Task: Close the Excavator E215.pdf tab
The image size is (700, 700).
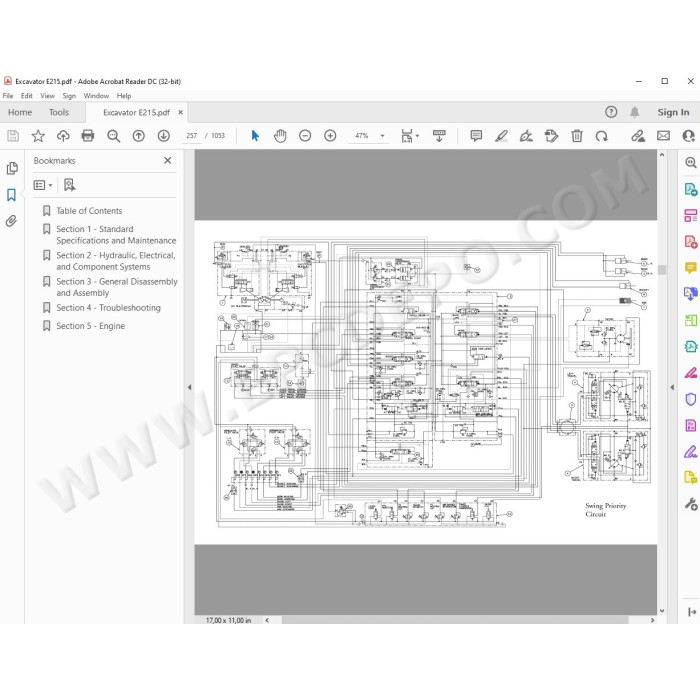Action: point(180,112)
